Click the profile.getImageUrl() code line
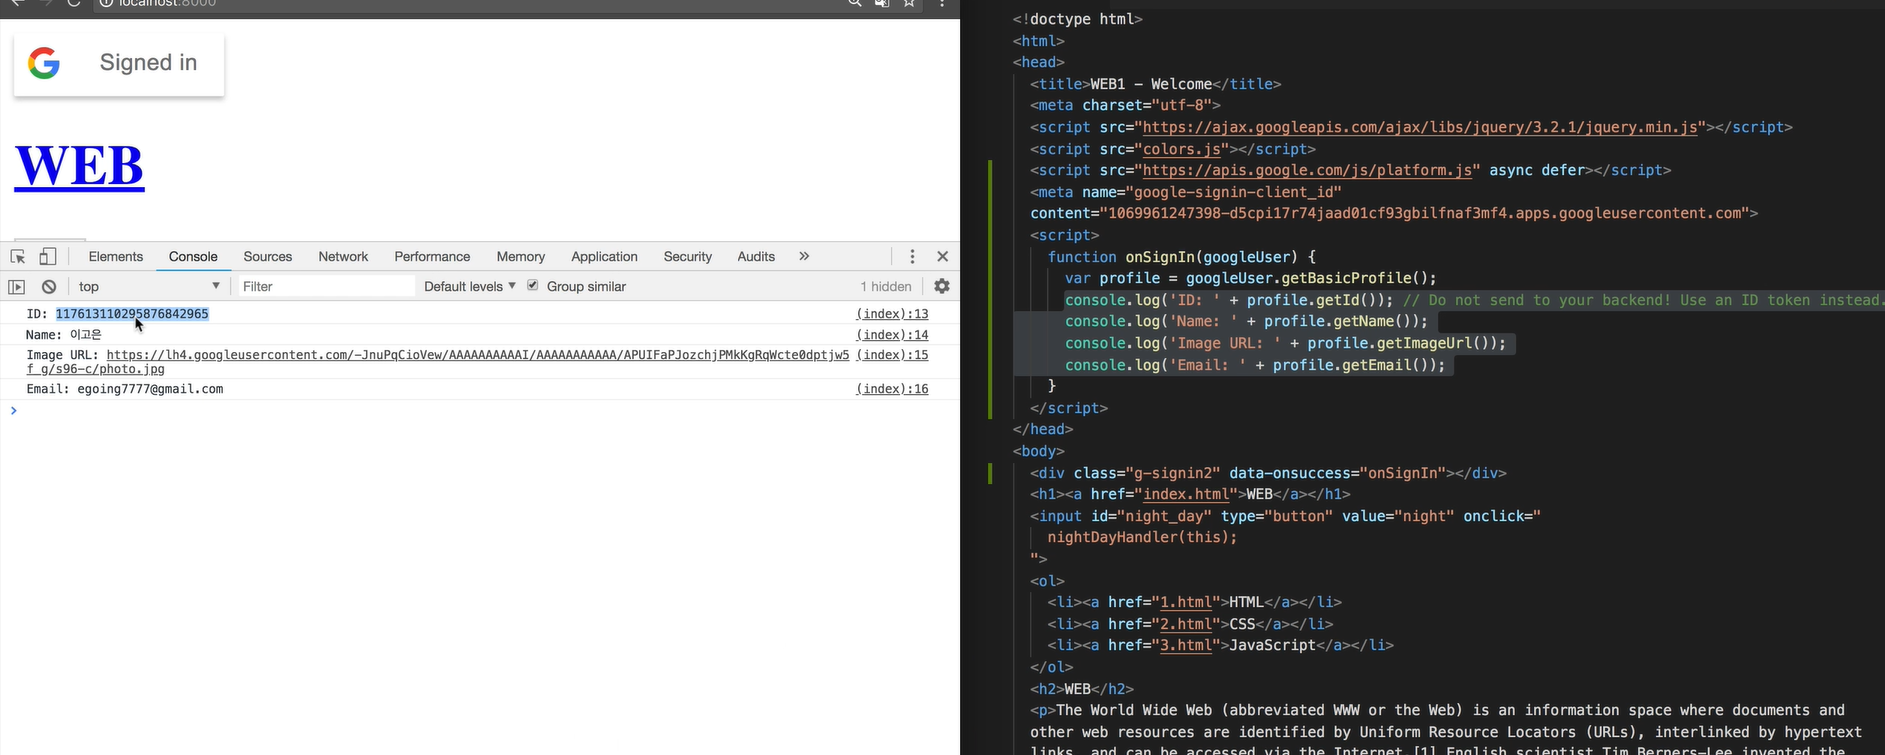Screen dimensions: 1885x755 (1286, 343)
